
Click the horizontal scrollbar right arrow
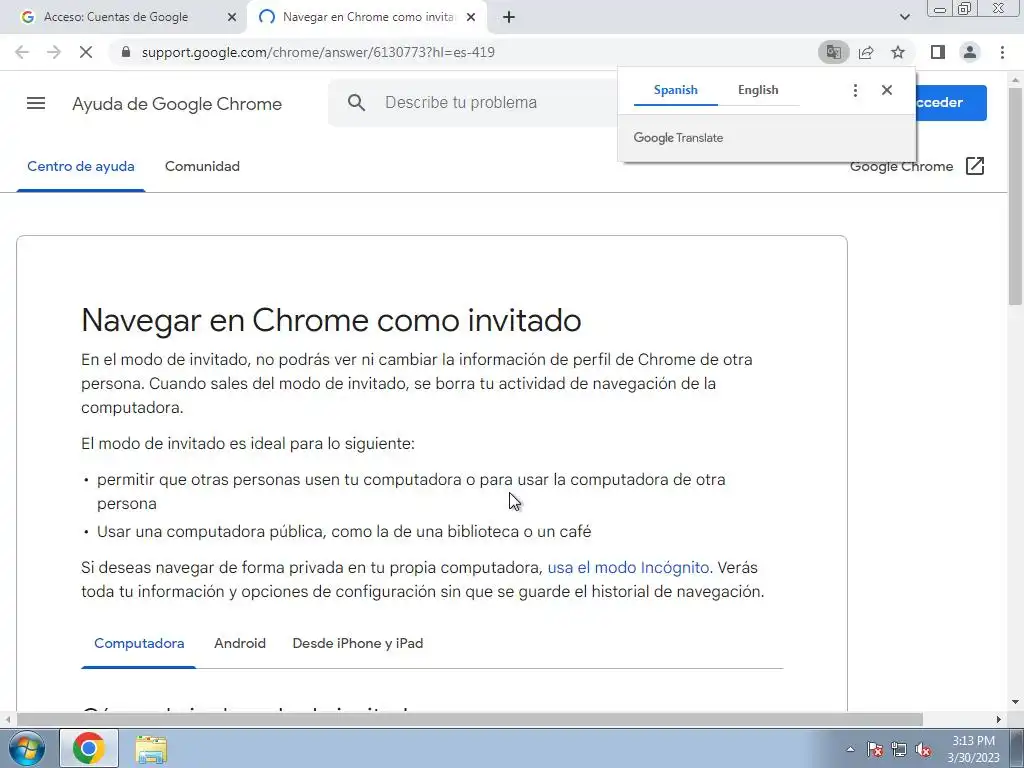click(999, 720)
